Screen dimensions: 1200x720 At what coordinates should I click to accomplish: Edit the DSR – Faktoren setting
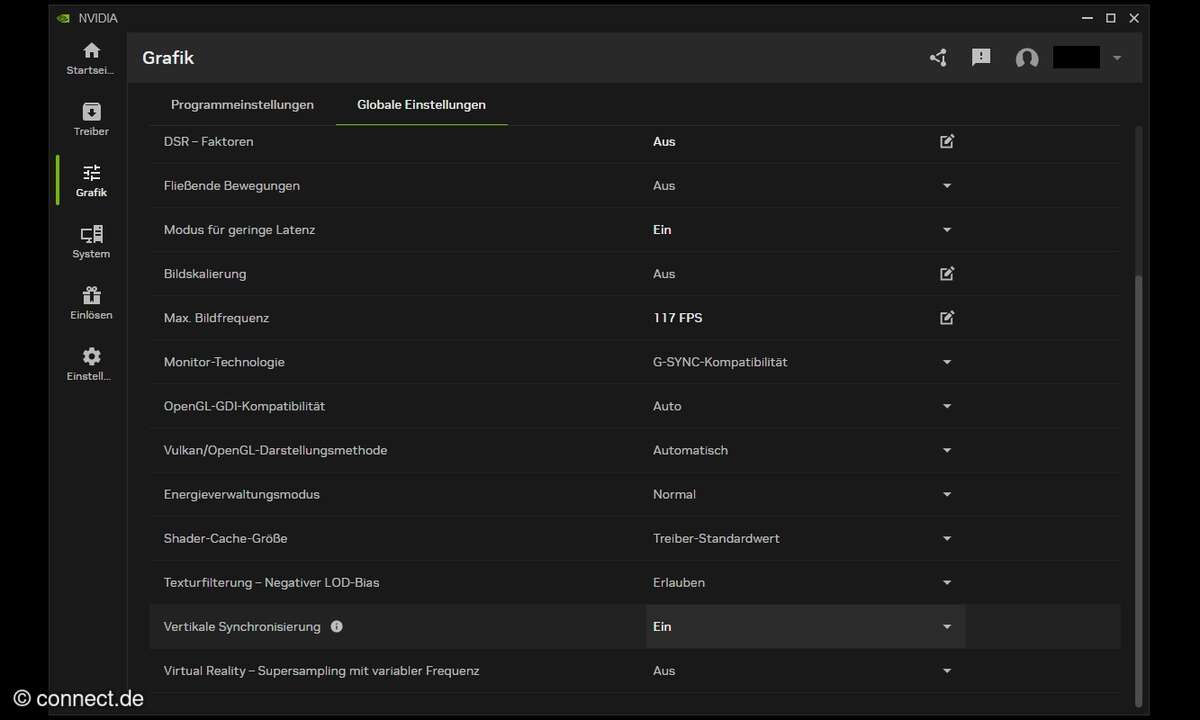947,141
